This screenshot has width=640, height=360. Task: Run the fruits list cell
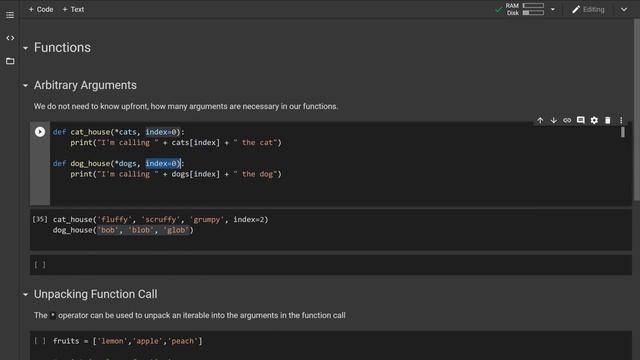(40, 340)
